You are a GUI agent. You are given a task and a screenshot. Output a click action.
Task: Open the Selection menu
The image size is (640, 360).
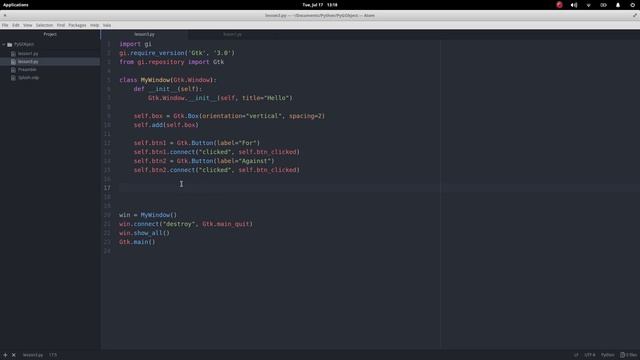[x=44, y=25]
